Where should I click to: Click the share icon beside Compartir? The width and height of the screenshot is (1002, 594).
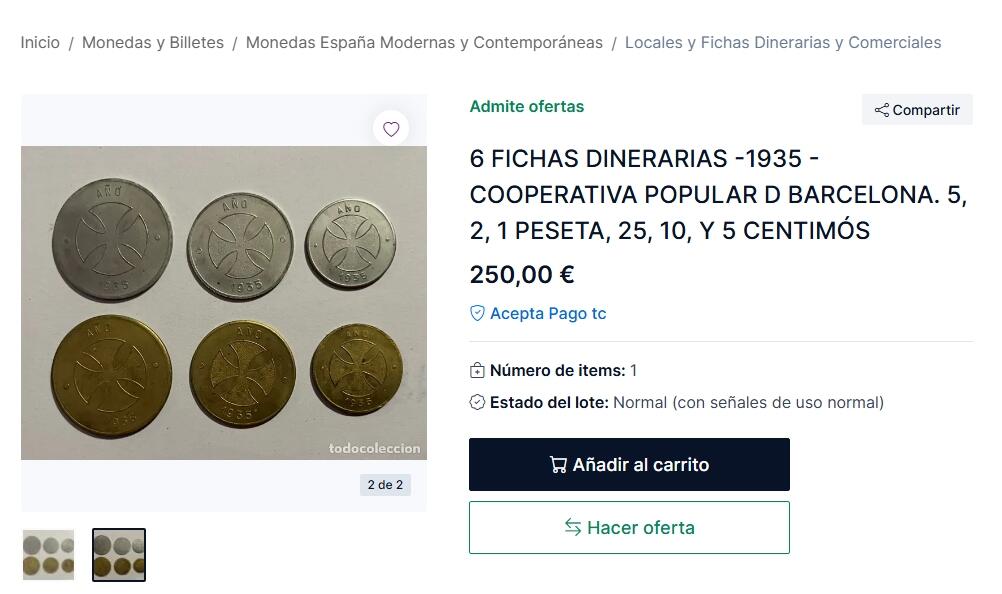pyautogui.click(x=881, y=110)
